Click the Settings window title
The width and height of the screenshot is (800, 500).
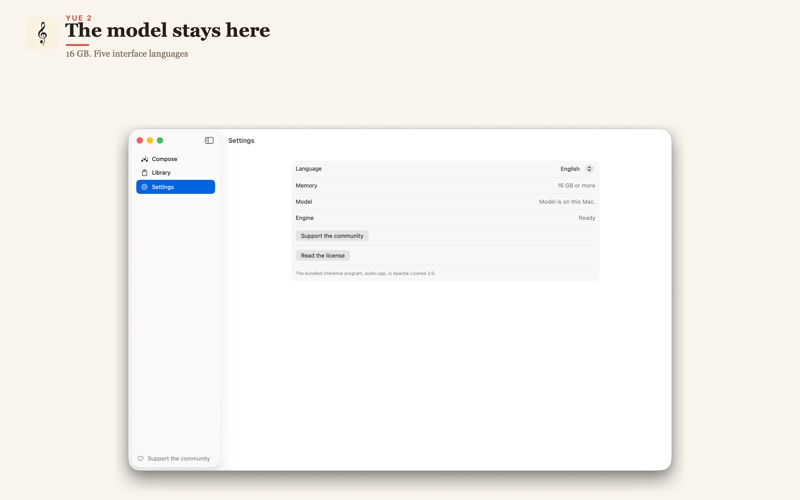[241, 140]
